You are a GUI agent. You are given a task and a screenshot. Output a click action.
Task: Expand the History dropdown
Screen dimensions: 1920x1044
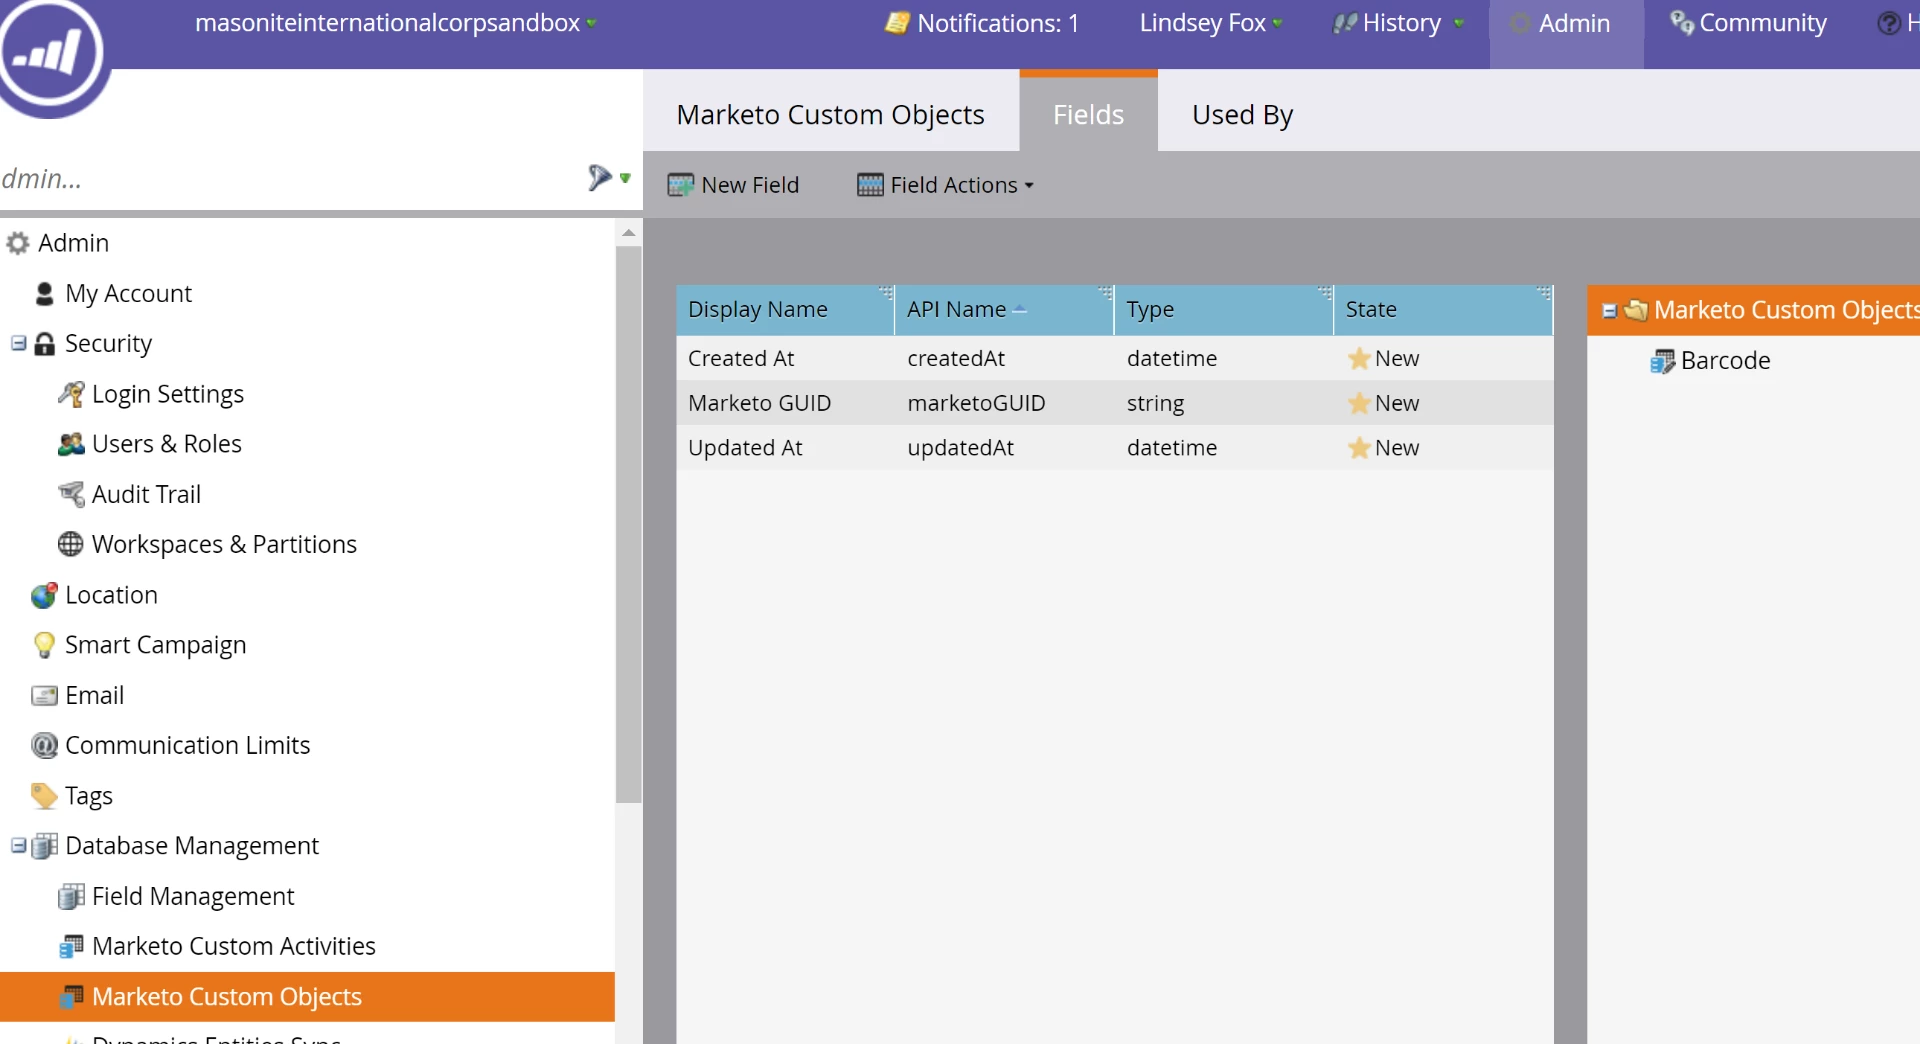point(1399,23)
